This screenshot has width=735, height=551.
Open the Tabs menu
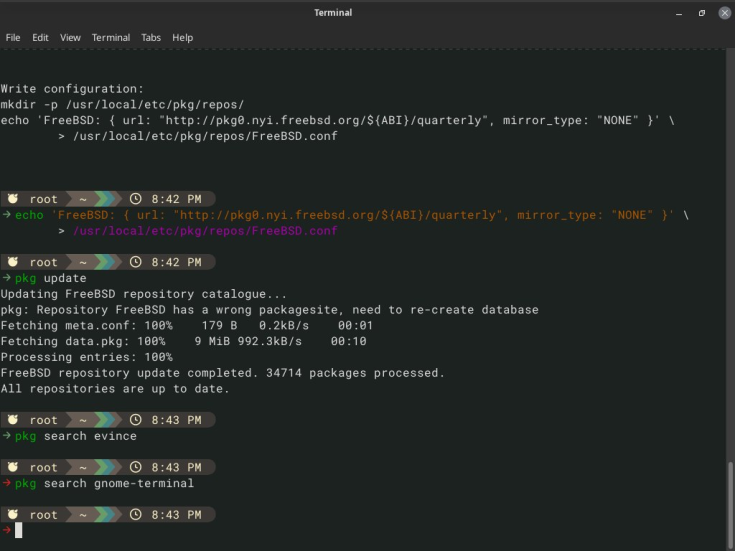[x=151, y=37]
